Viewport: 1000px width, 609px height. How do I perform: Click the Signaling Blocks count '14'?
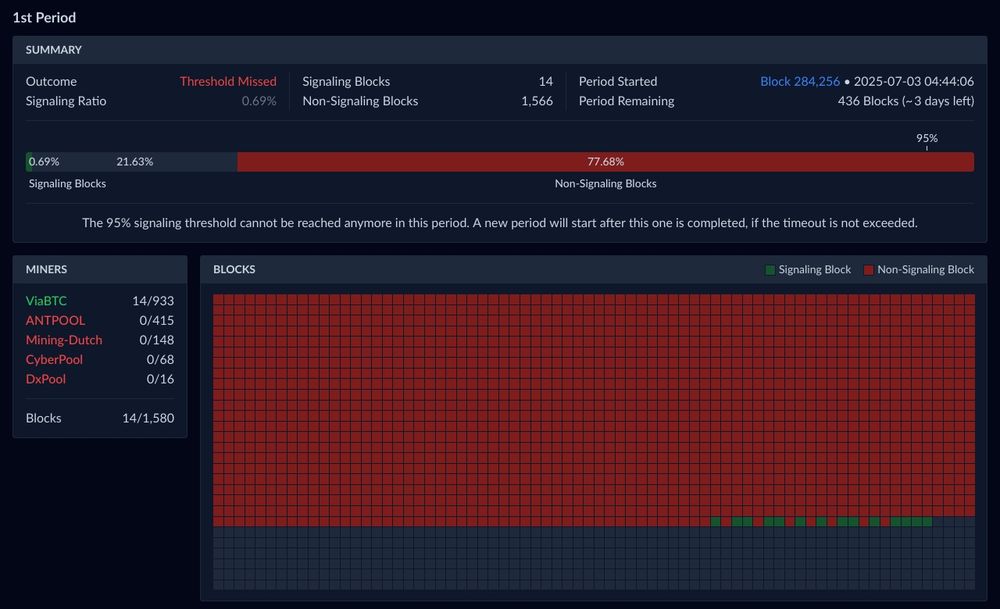pyautogui.click(x=545, y=81)
